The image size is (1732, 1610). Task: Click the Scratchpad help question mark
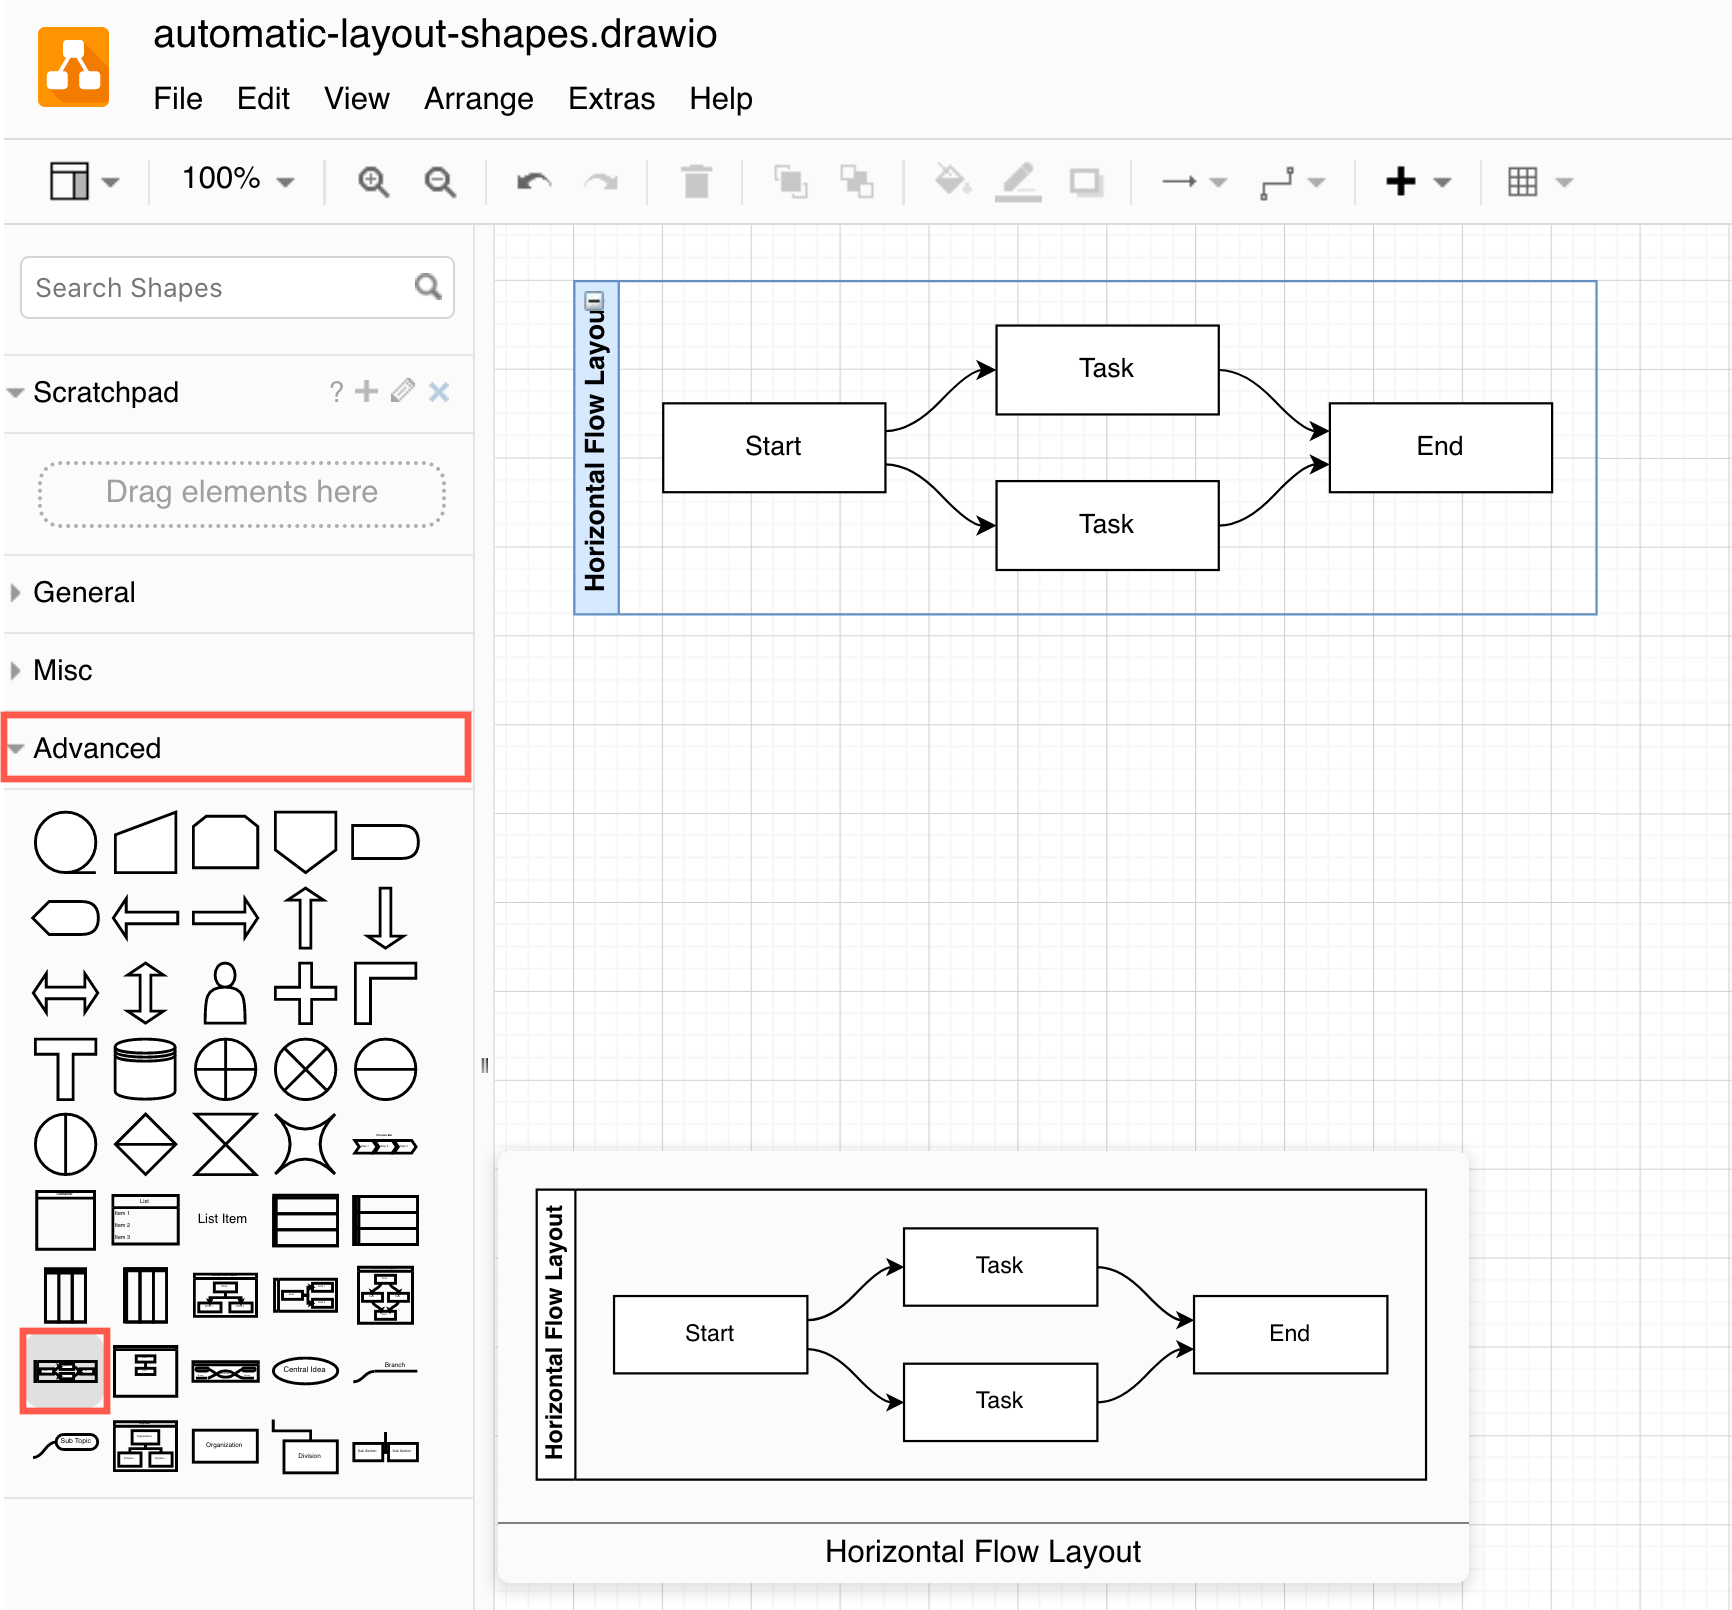[x=336, y=392]
